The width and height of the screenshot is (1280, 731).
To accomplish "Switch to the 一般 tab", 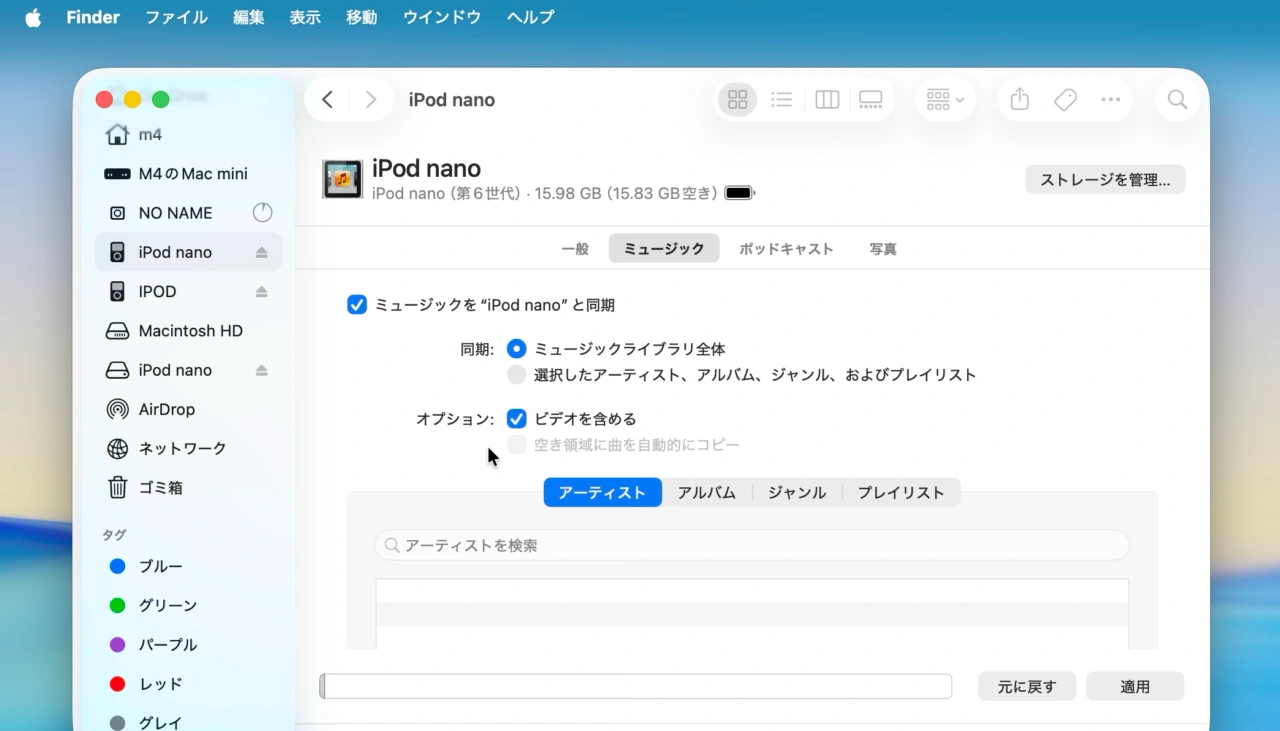I will coord(575,249).
